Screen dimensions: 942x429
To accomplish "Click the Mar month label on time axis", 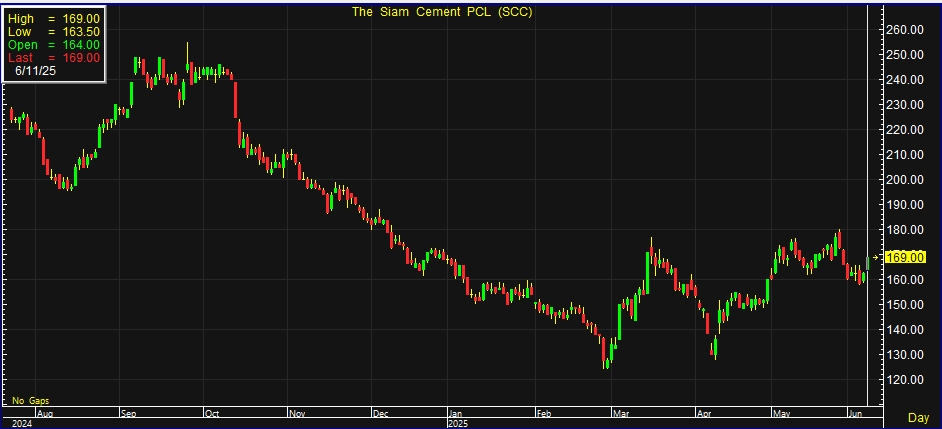I will (619, 413).
